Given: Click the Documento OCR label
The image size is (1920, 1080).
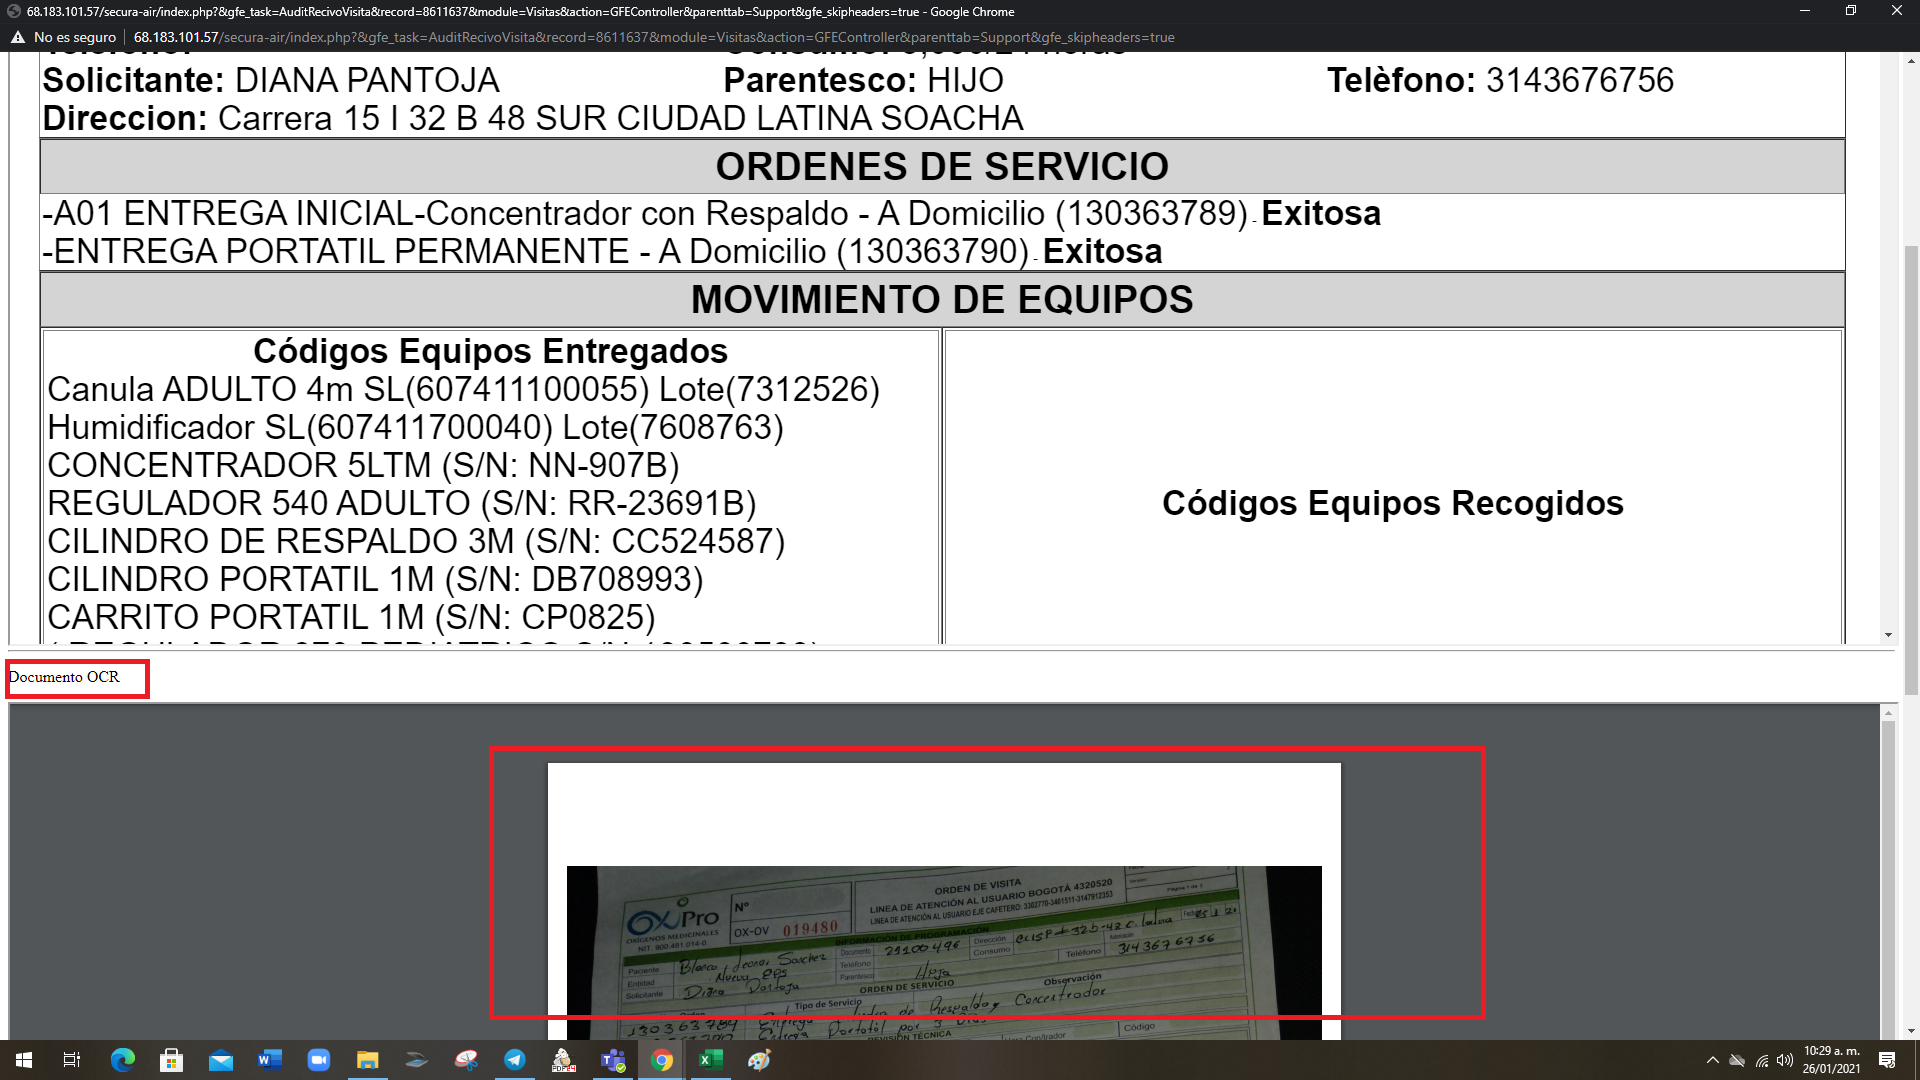Looking at the screenshot, I should [64, 677].
